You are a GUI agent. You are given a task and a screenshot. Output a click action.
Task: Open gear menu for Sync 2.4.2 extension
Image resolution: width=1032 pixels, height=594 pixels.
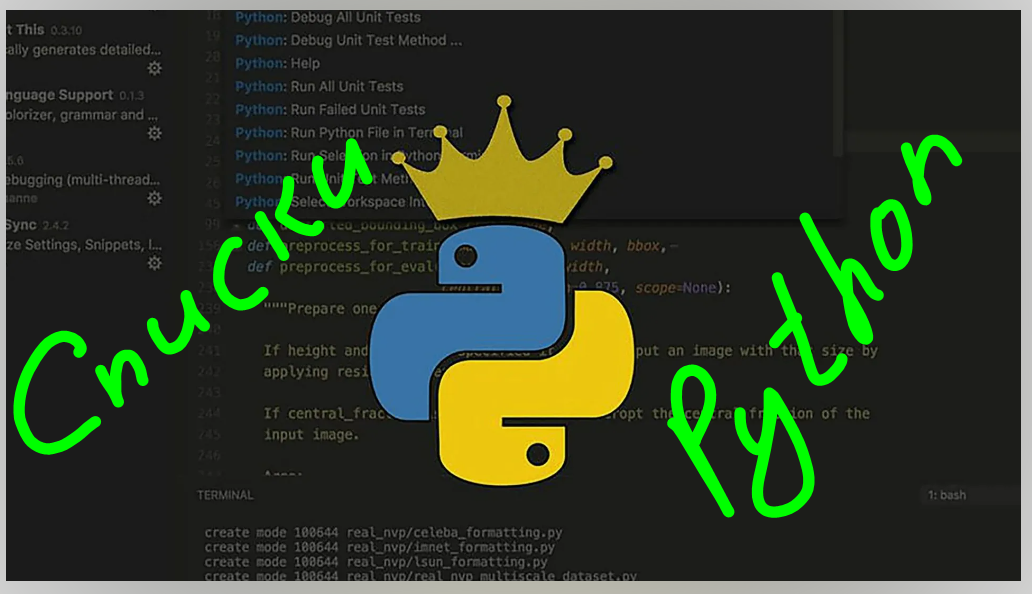coord(155,263)
